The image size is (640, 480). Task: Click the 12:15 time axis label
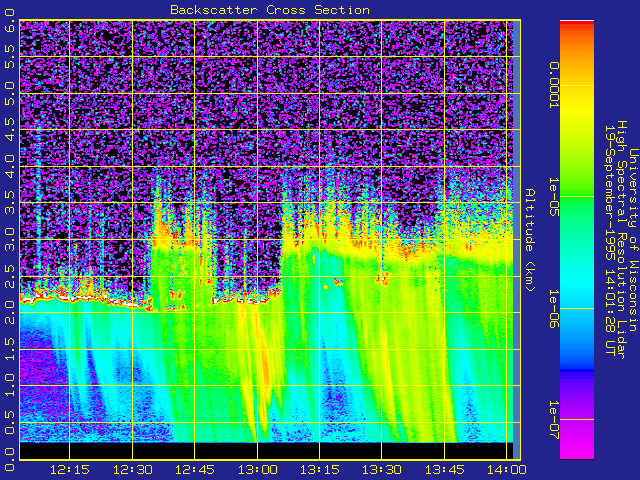(x=69, y=469)
